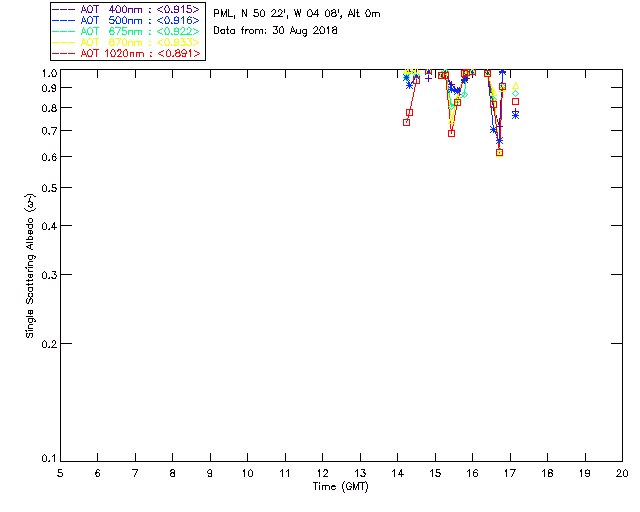Click the PML site location title text
Viewport: 640px width, 512px height.
tap(296, 14)
